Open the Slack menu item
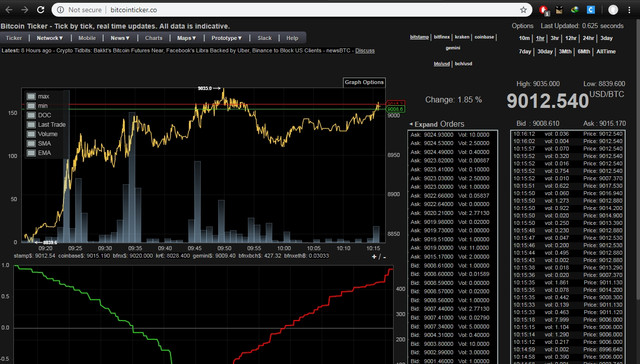This screenshot has width=640, height=364. coord(264,38)
